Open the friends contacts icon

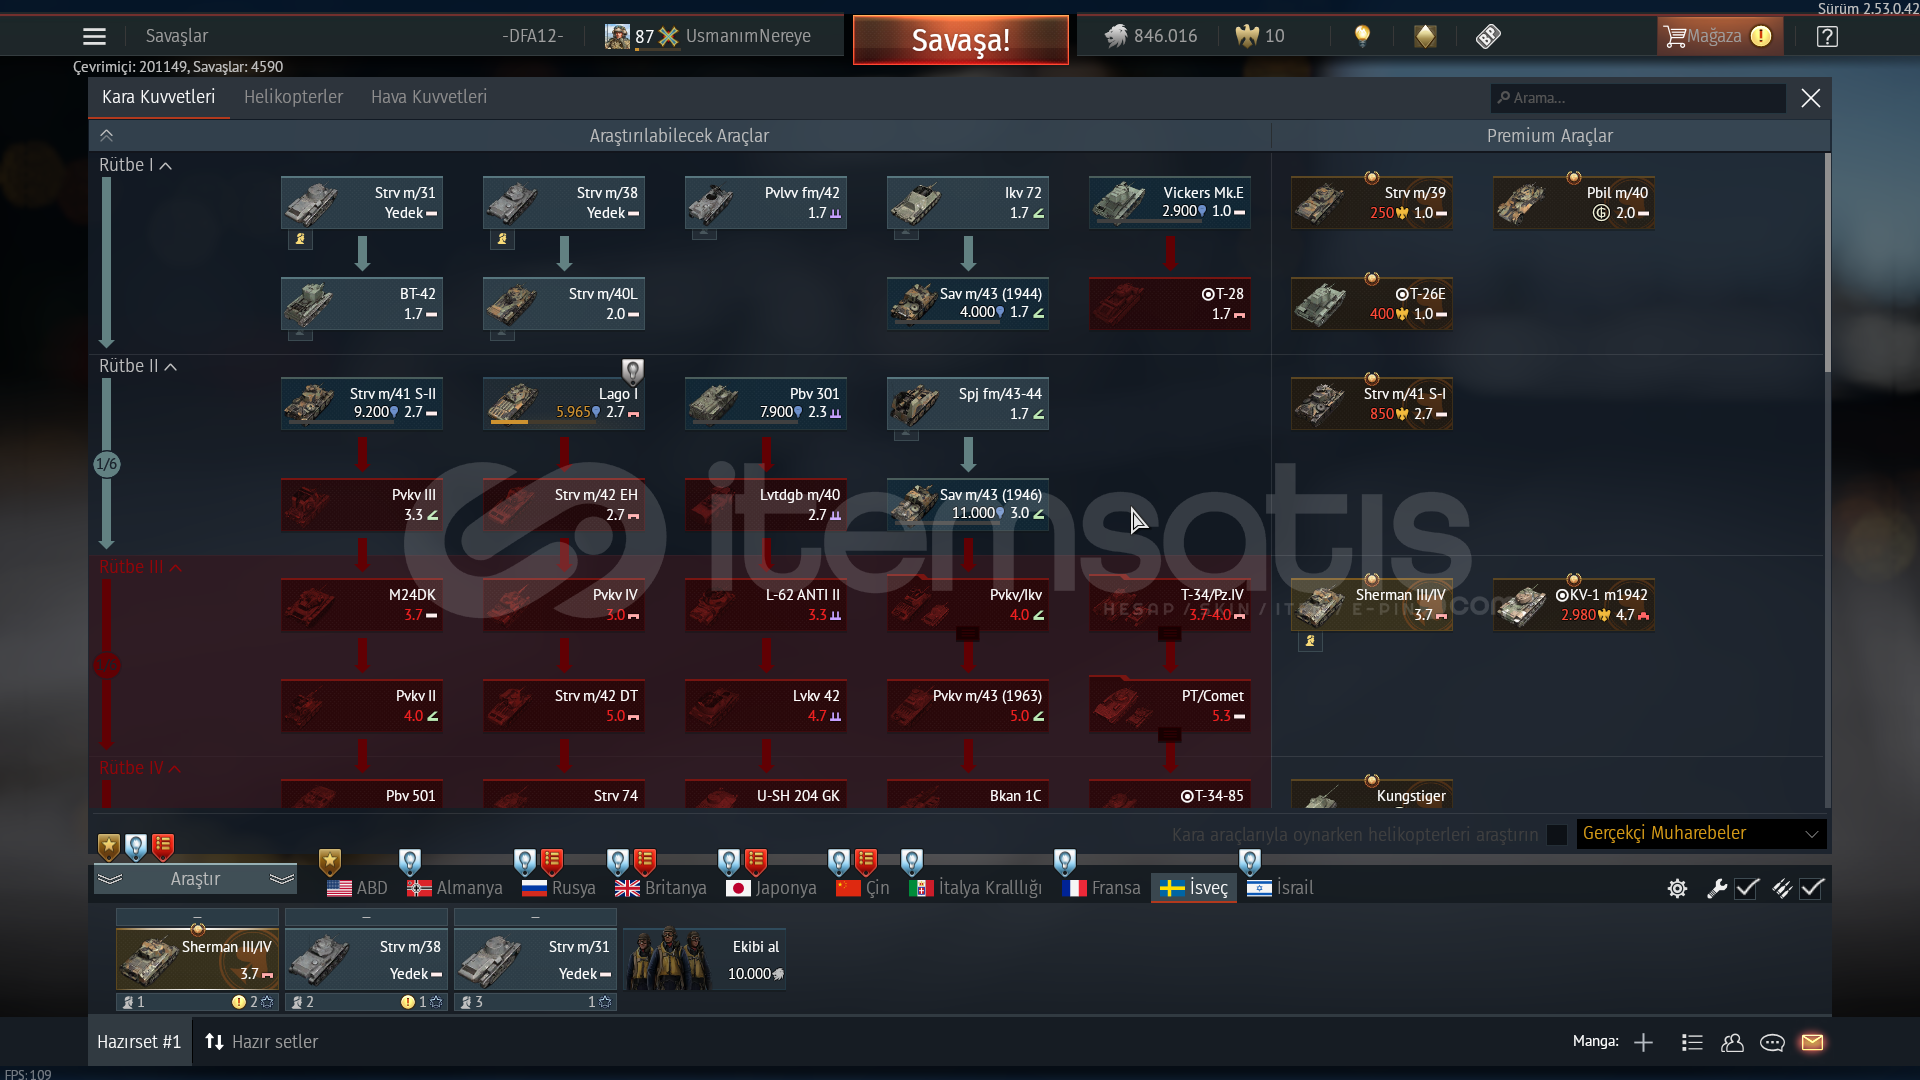click(x=1732, y=1042)
